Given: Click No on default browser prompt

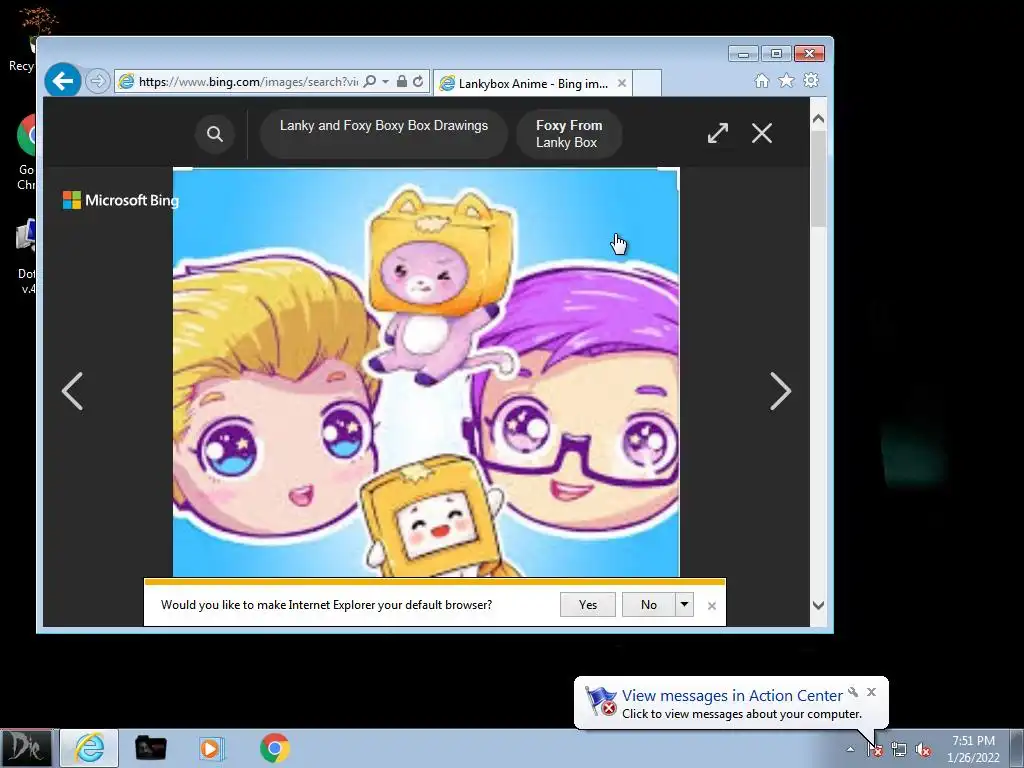Looking at the screenshot, I should point(648,605).
